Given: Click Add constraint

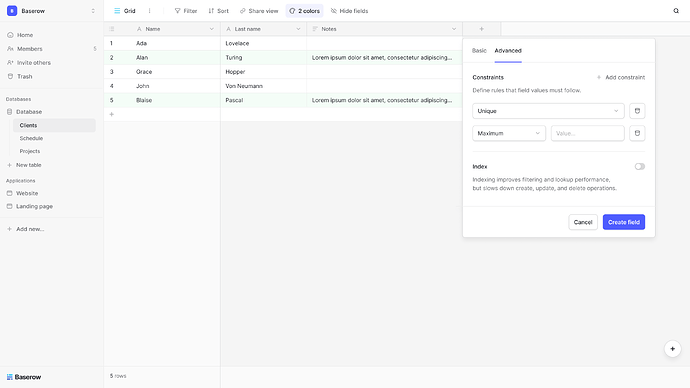Looking at the screenshot, I should point(620,77).
